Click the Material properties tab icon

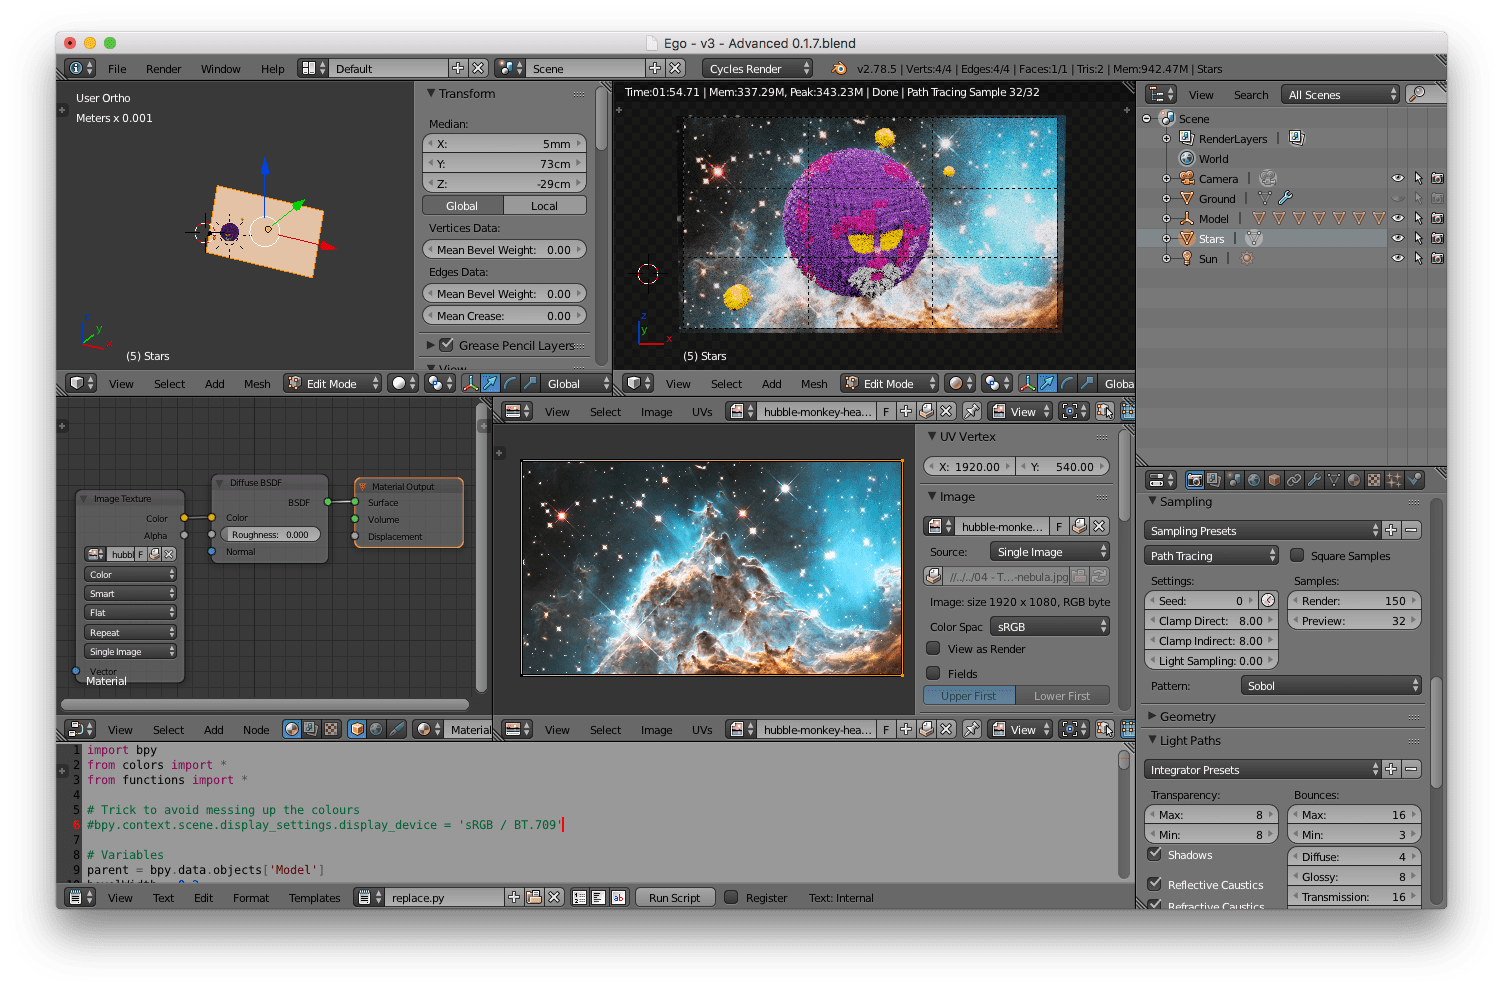[1354, 480]
